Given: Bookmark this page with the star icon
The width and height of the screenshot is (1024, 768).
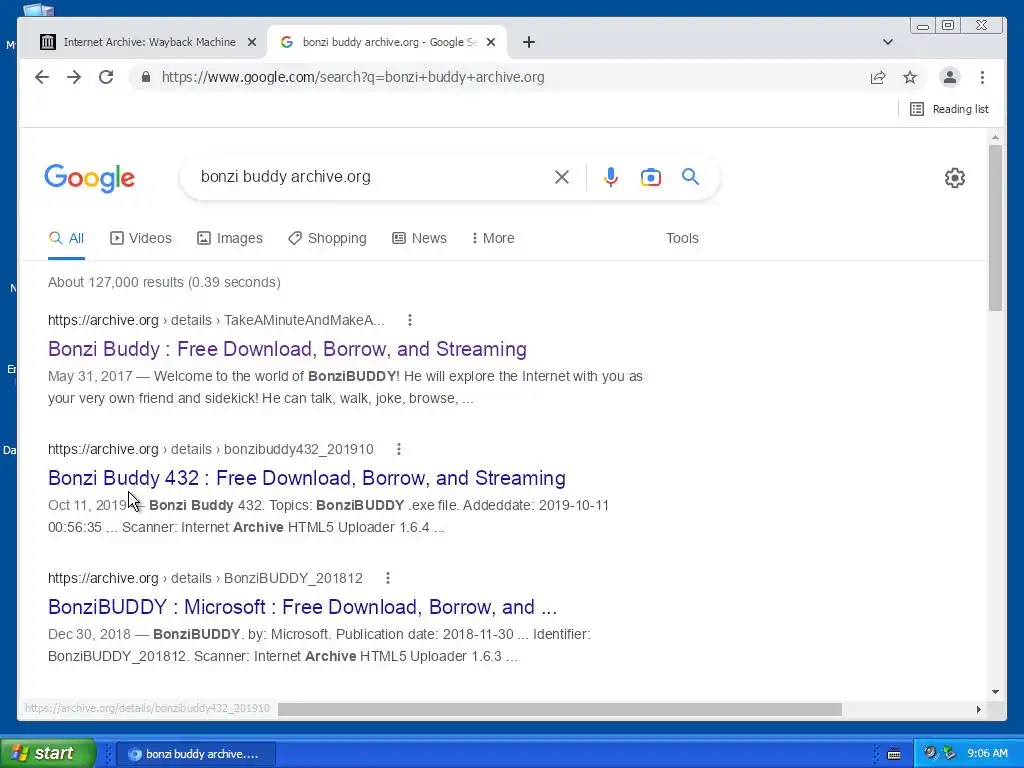Looking at the screenshot, I should [x=910, y=77].
